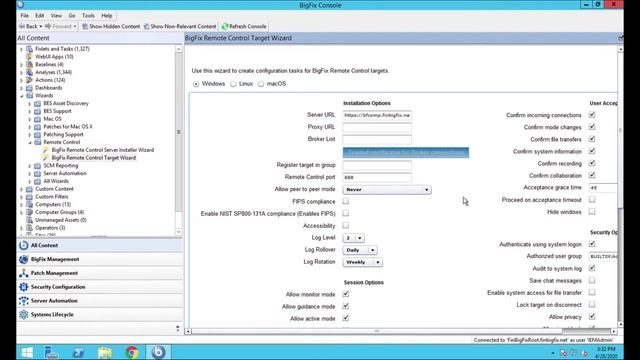The height and width of the screenshot is (360, 640).
Task: Open BigFix Remote Control Server Installer Wizard
Action: click(x=102, y=150)
